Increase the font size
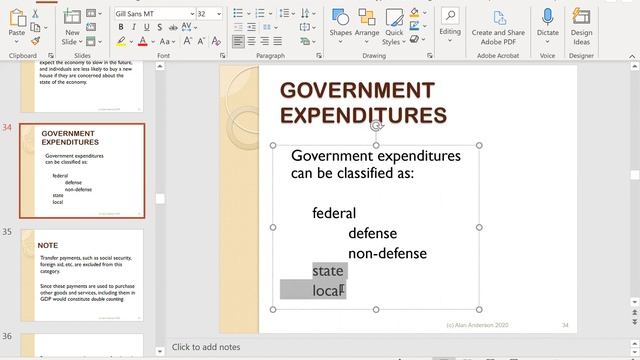This screenshot has width=640, height=360. point(187,41)
